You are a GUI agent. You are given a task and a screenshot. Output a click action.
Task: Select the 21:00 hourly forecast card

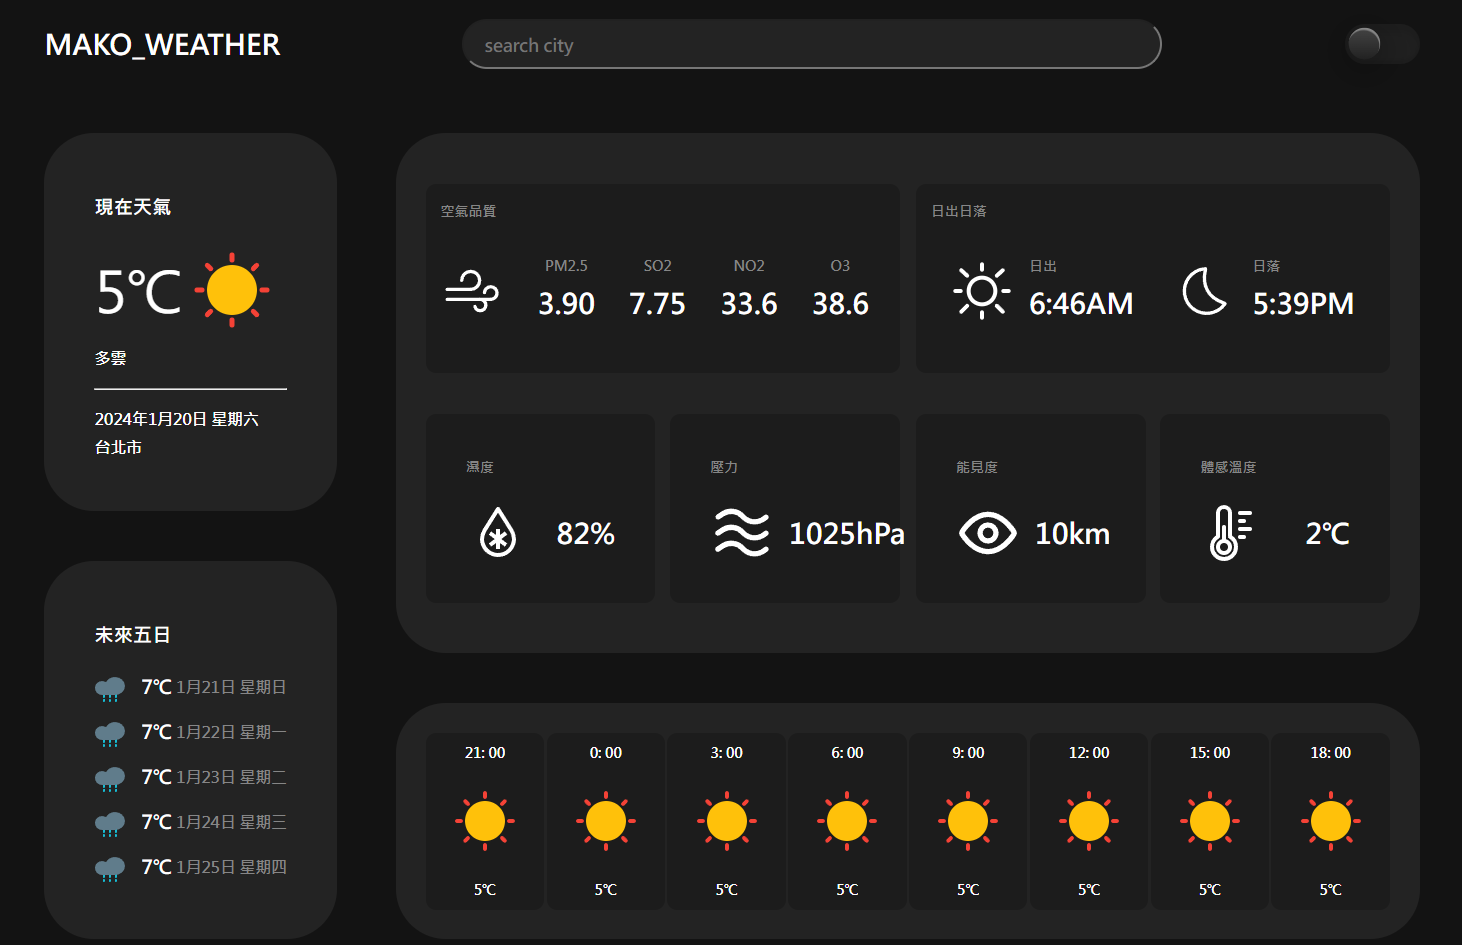coord(485,821)
